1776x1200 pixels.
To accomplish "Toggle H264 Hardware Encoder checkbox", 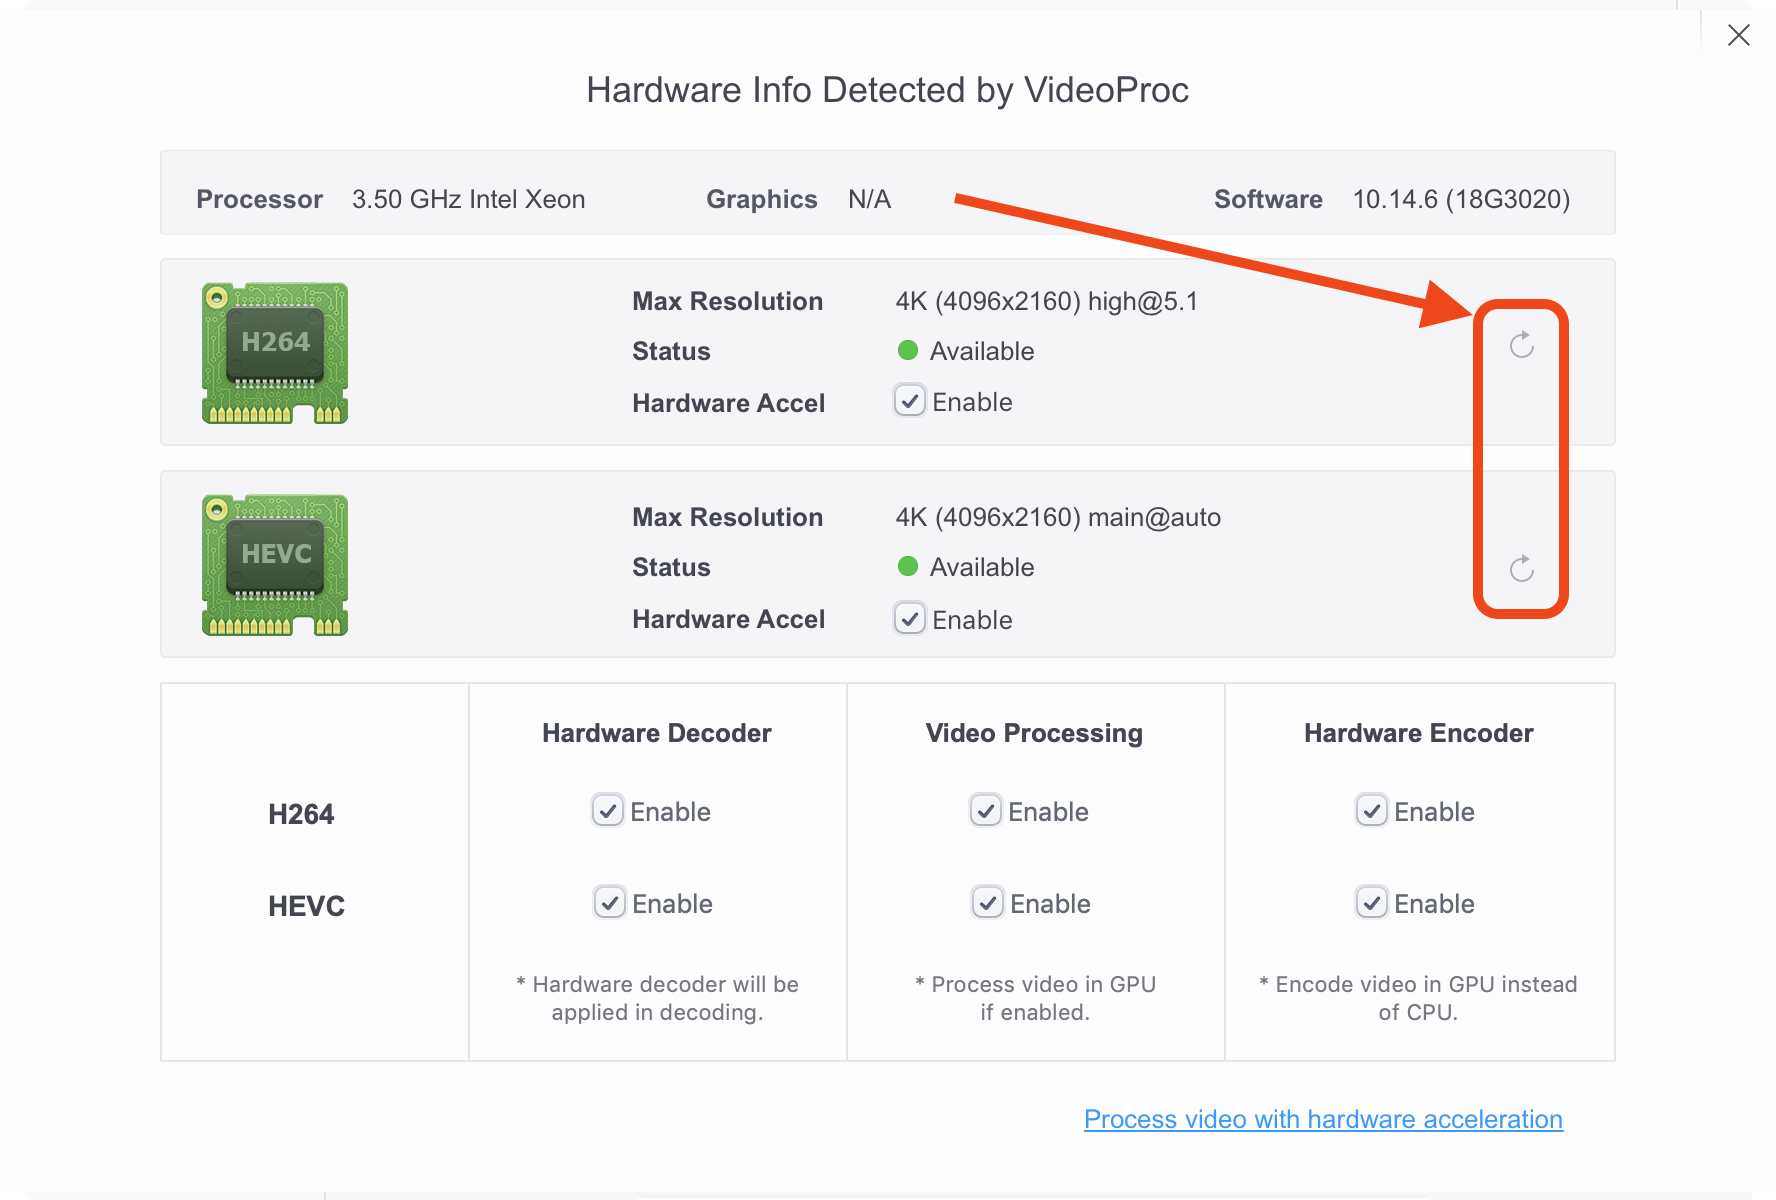I will click(1372, 810).
